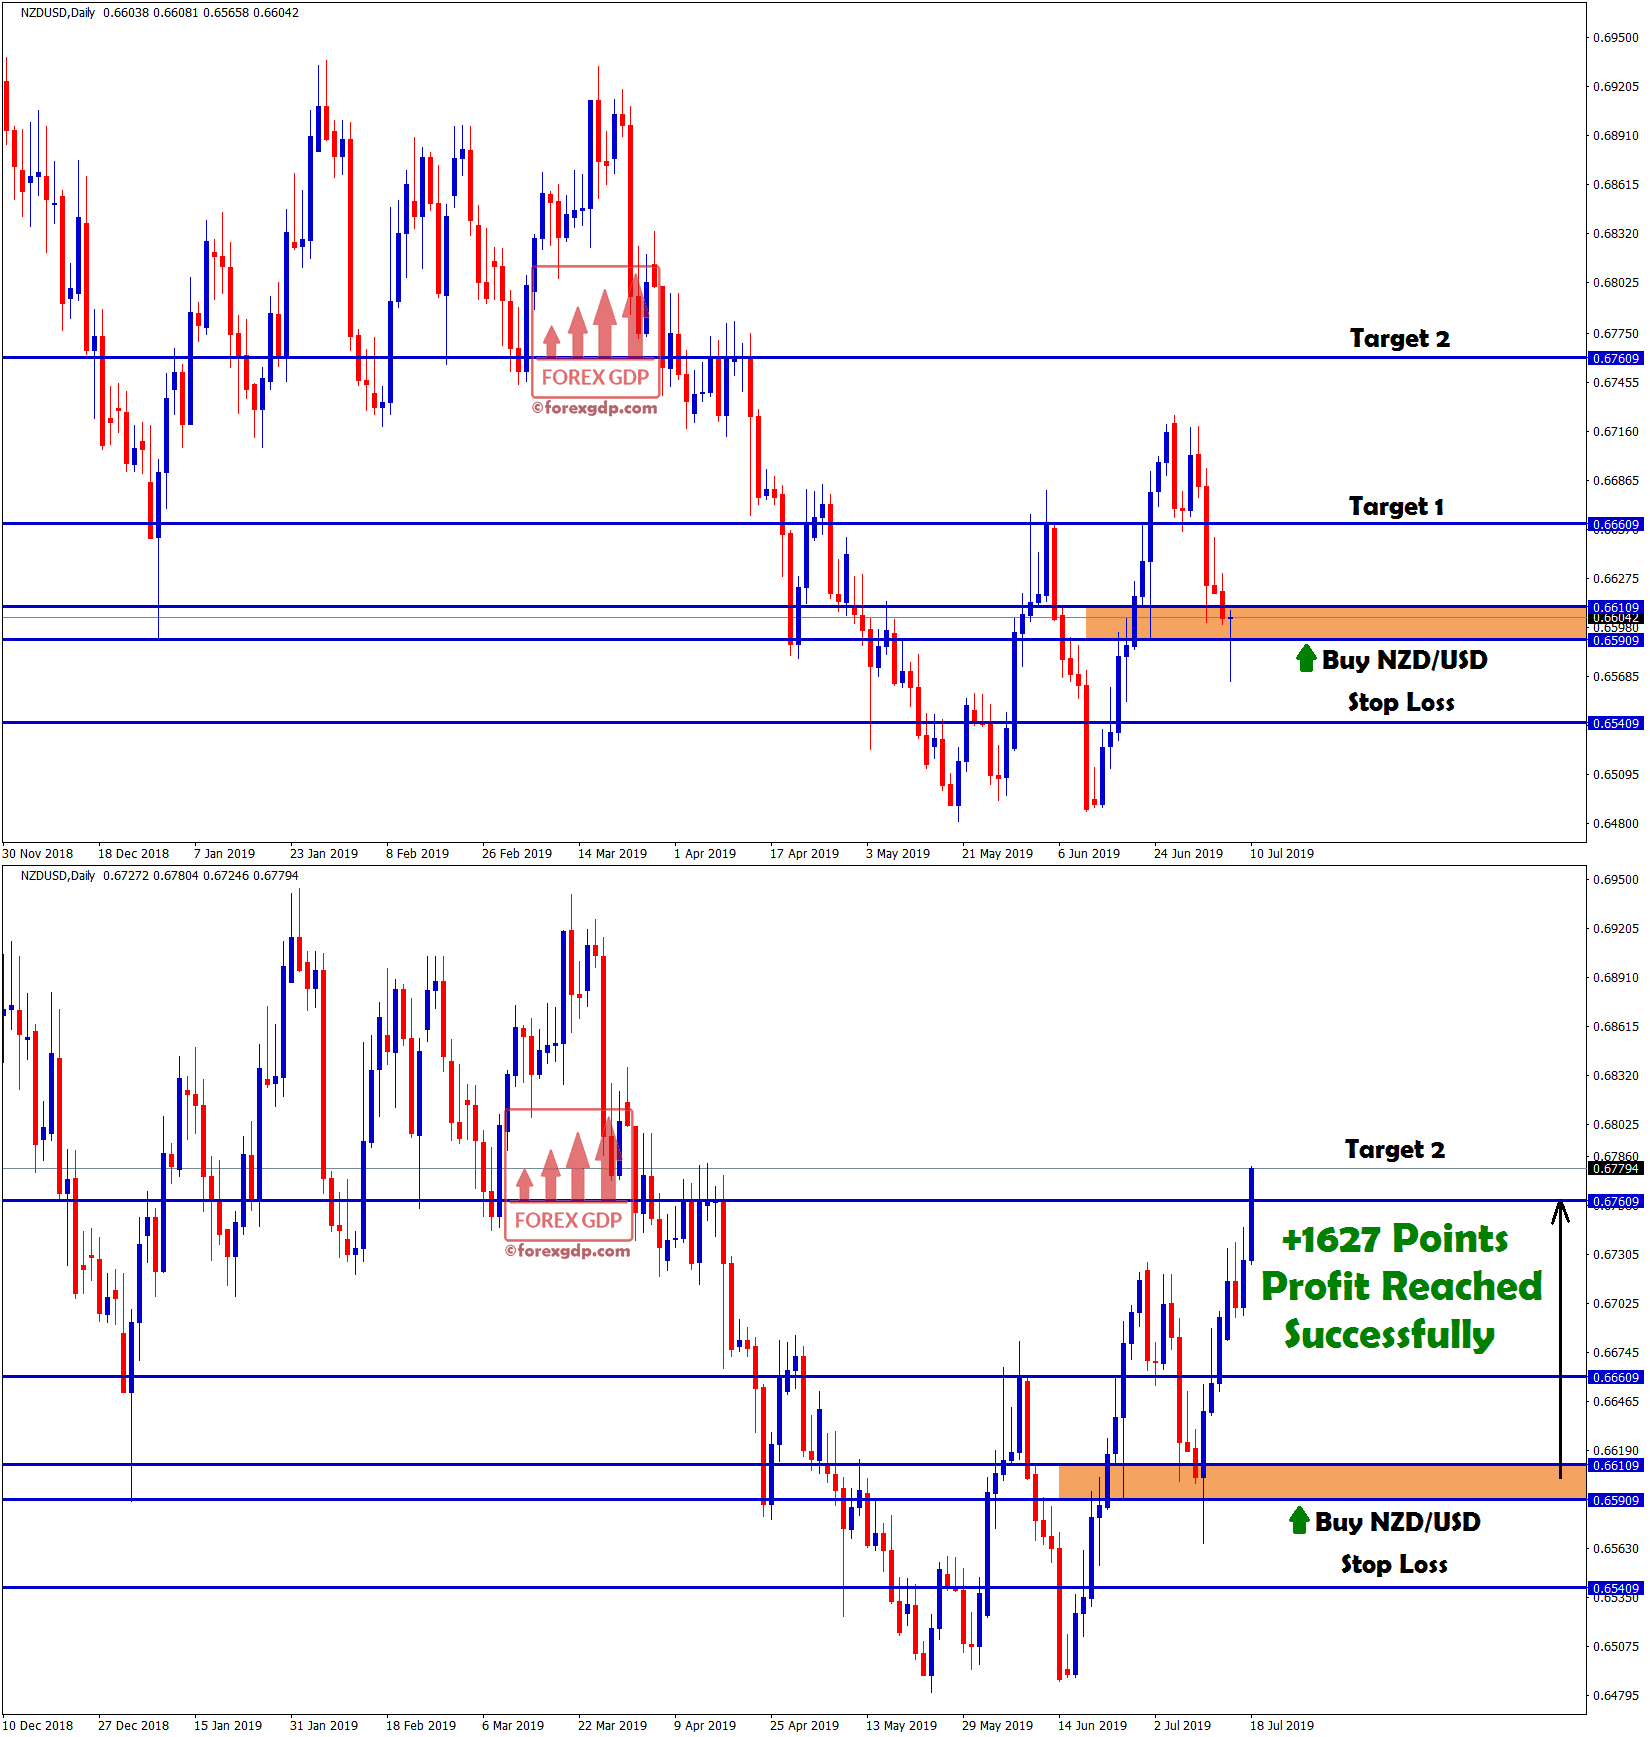
Task: Click the green buy arrow in the bottom chart
Action: 1299,1520
